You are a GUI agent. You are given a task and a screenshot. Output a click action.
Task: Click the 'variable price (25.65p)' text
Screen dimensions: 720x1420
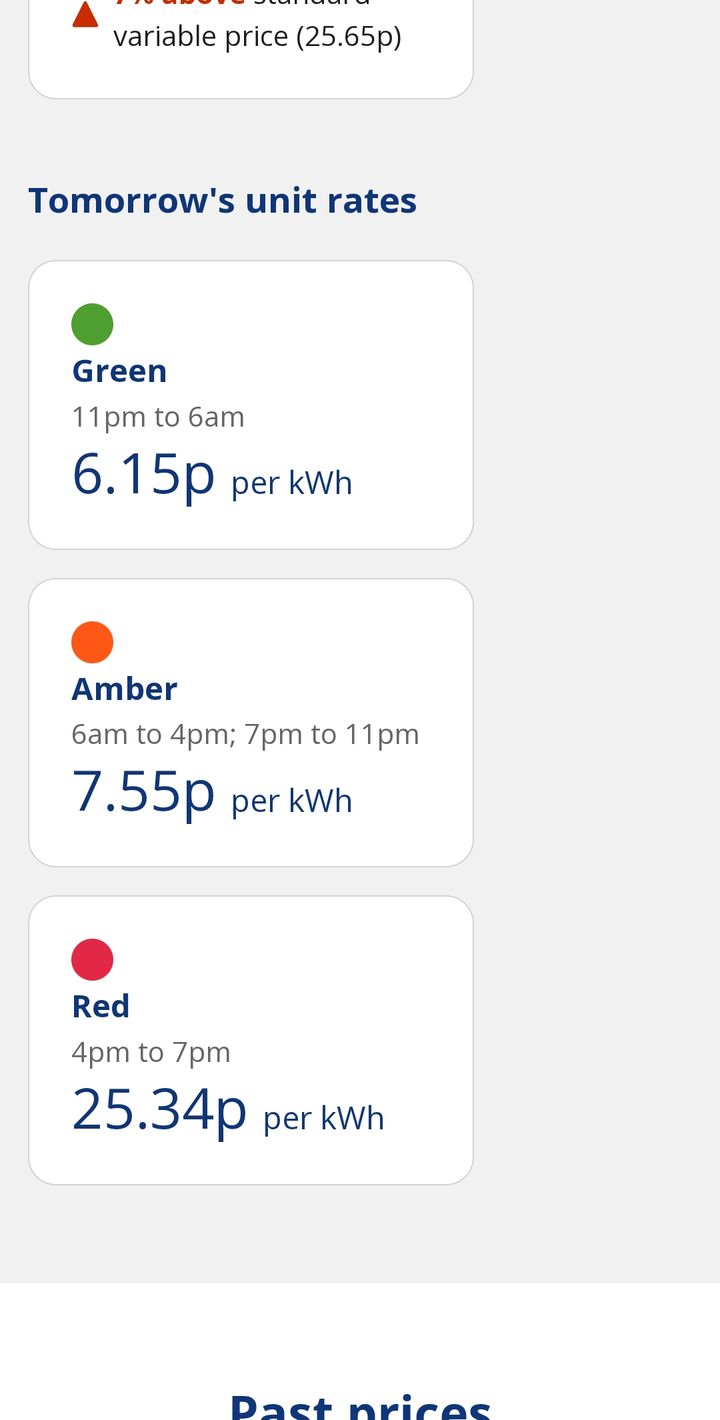click(x=257, y=37)
